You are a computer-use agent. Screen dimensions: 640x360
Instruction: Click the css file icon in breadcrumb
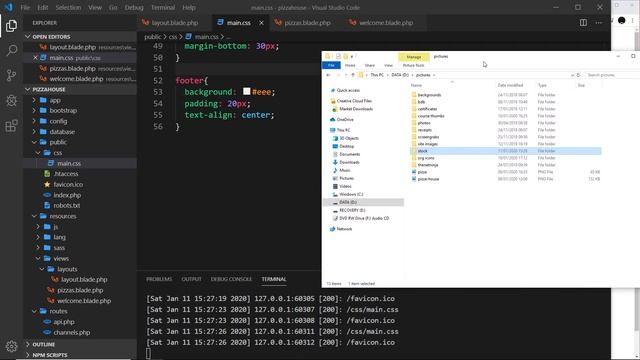coord(189,37)
